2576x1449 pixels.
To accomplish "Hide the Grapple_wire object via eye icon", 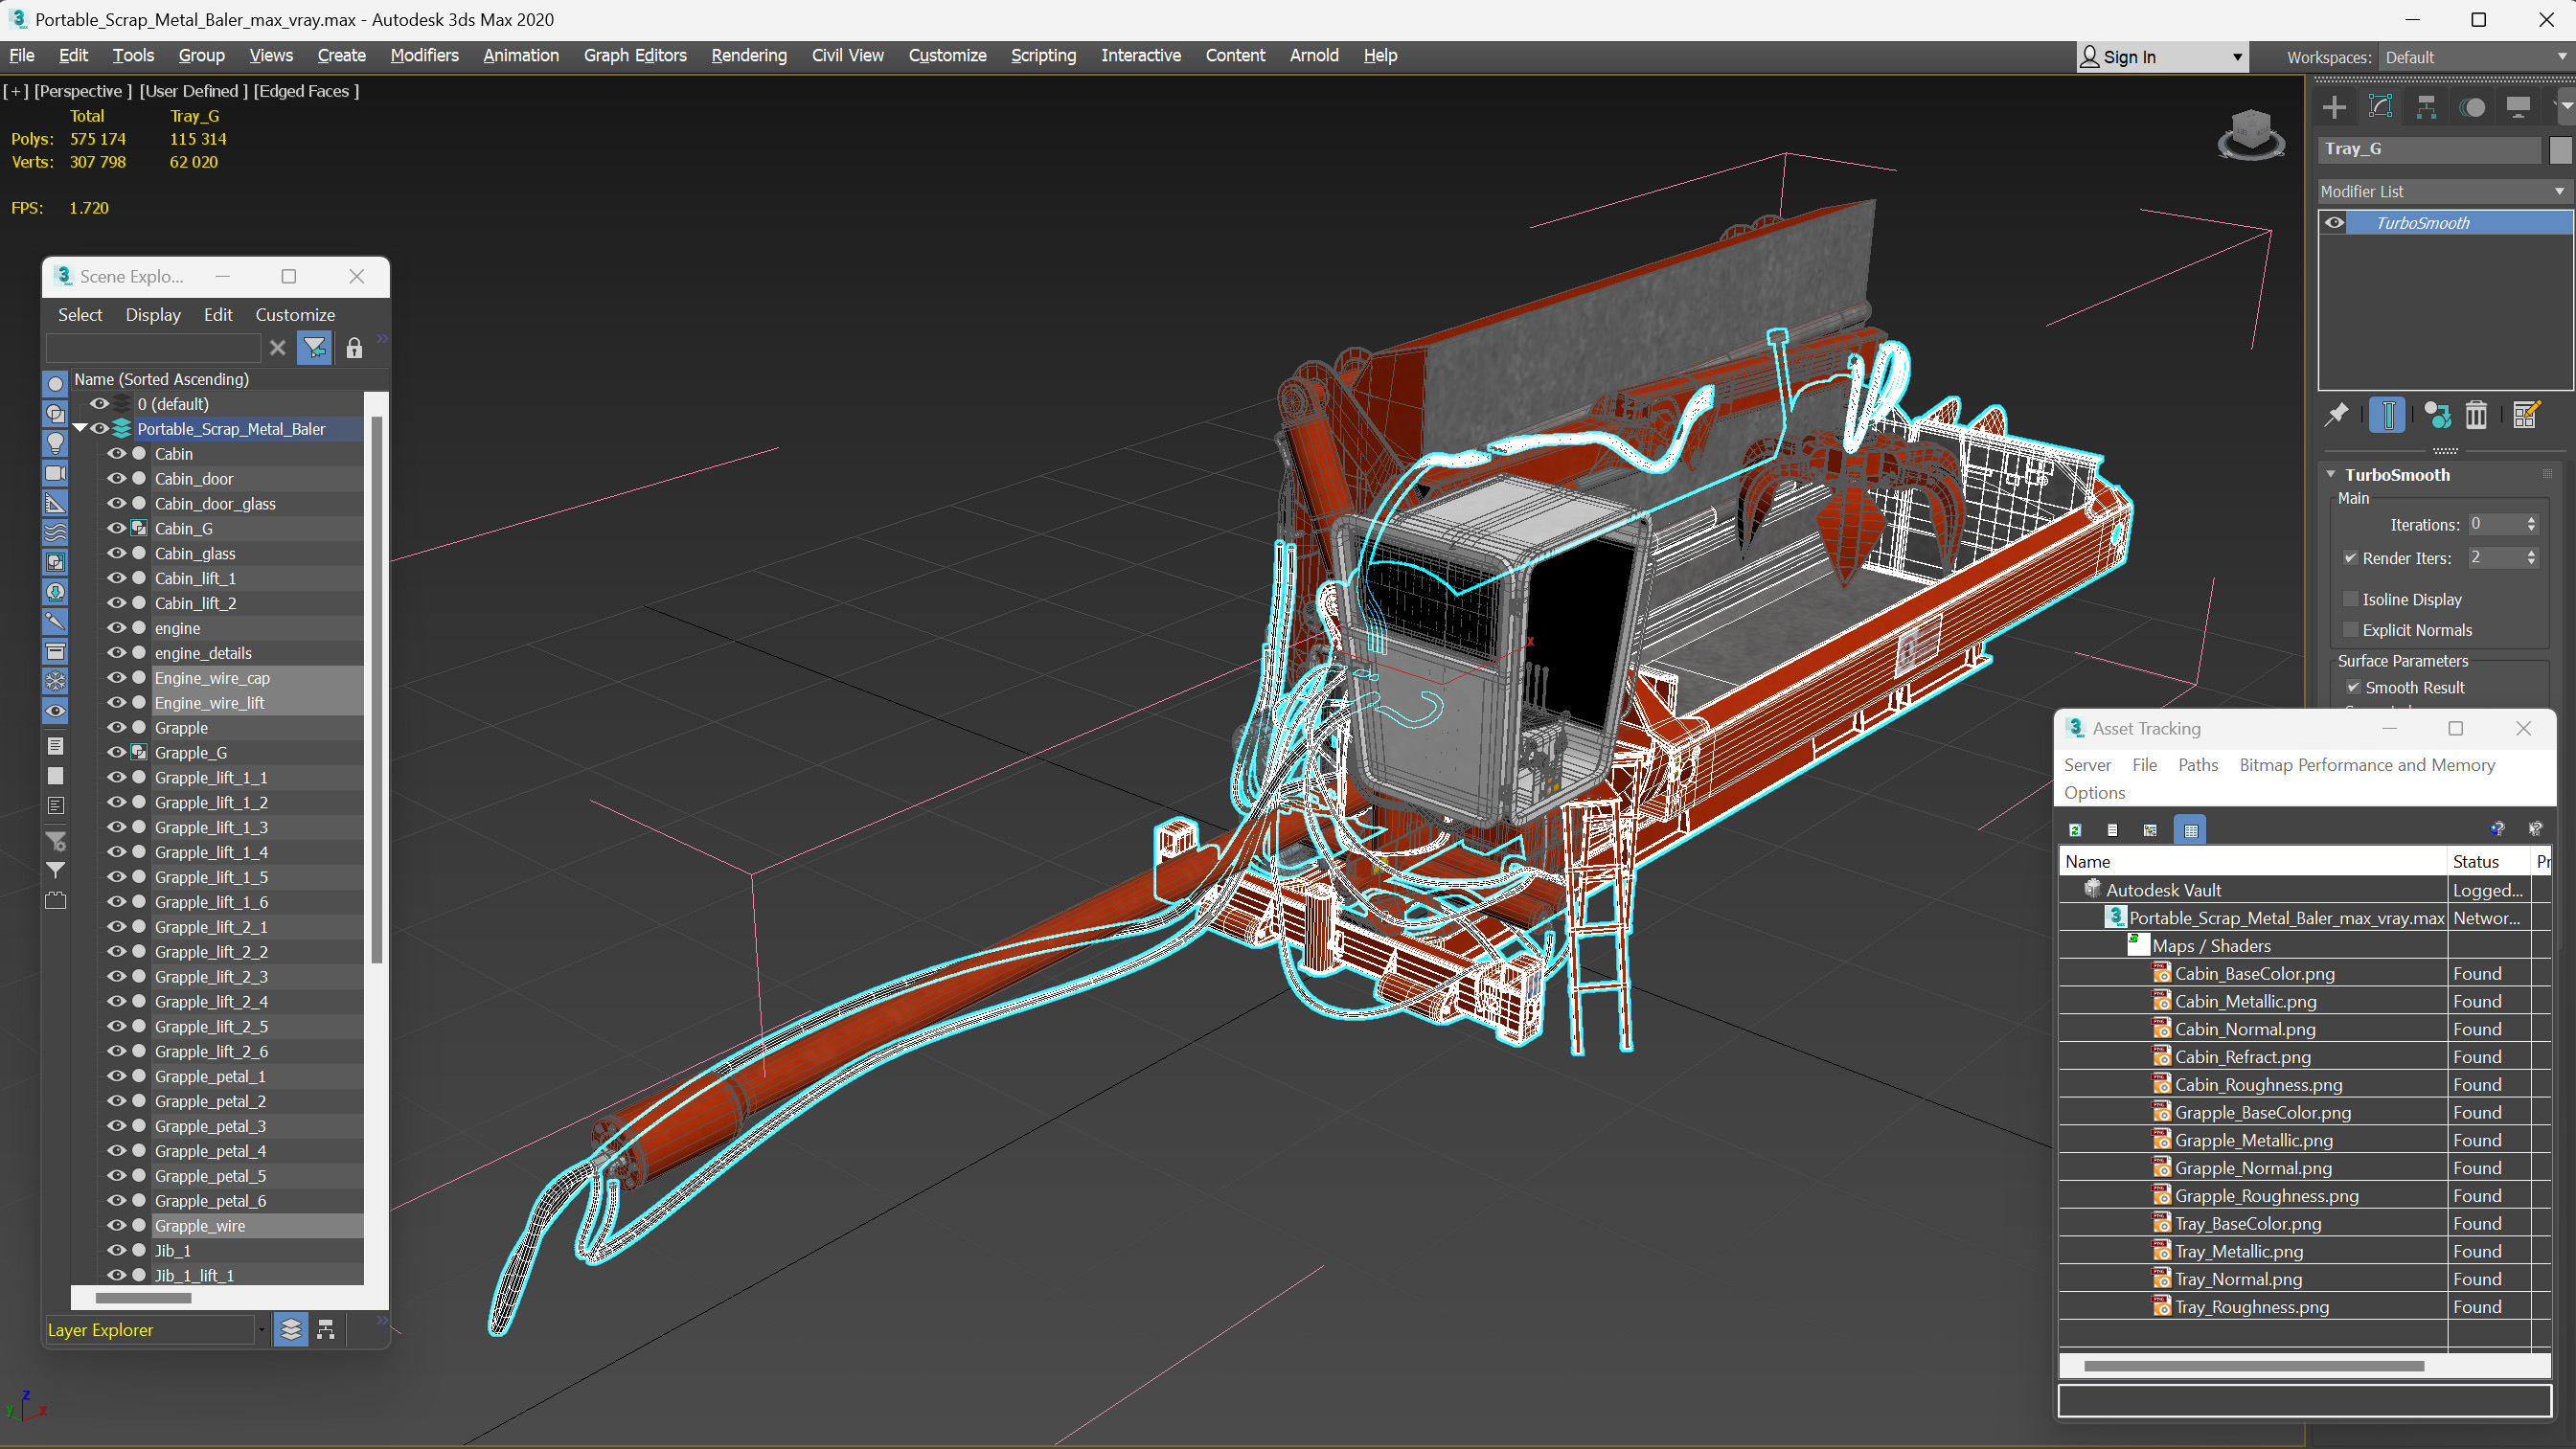I will [x=117, y=1226].
